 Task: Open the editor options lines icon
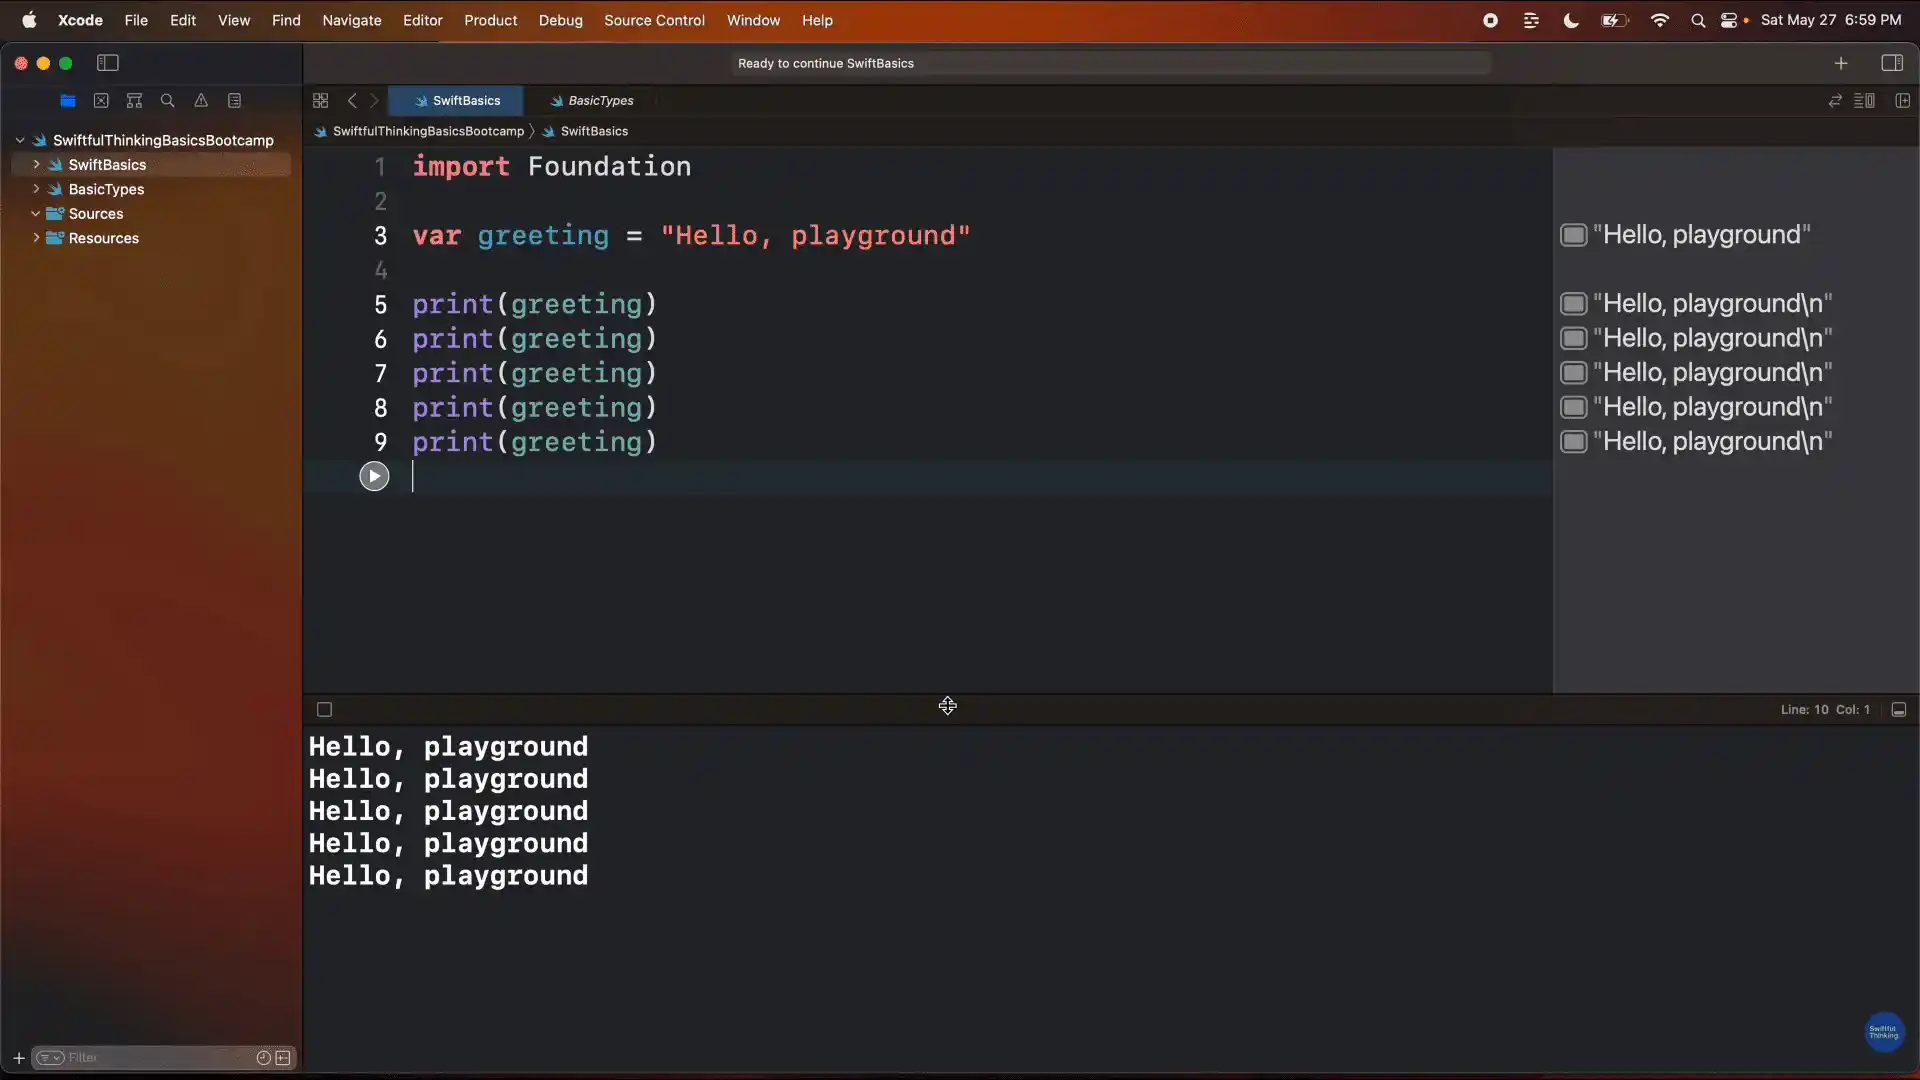point(1865,101)
